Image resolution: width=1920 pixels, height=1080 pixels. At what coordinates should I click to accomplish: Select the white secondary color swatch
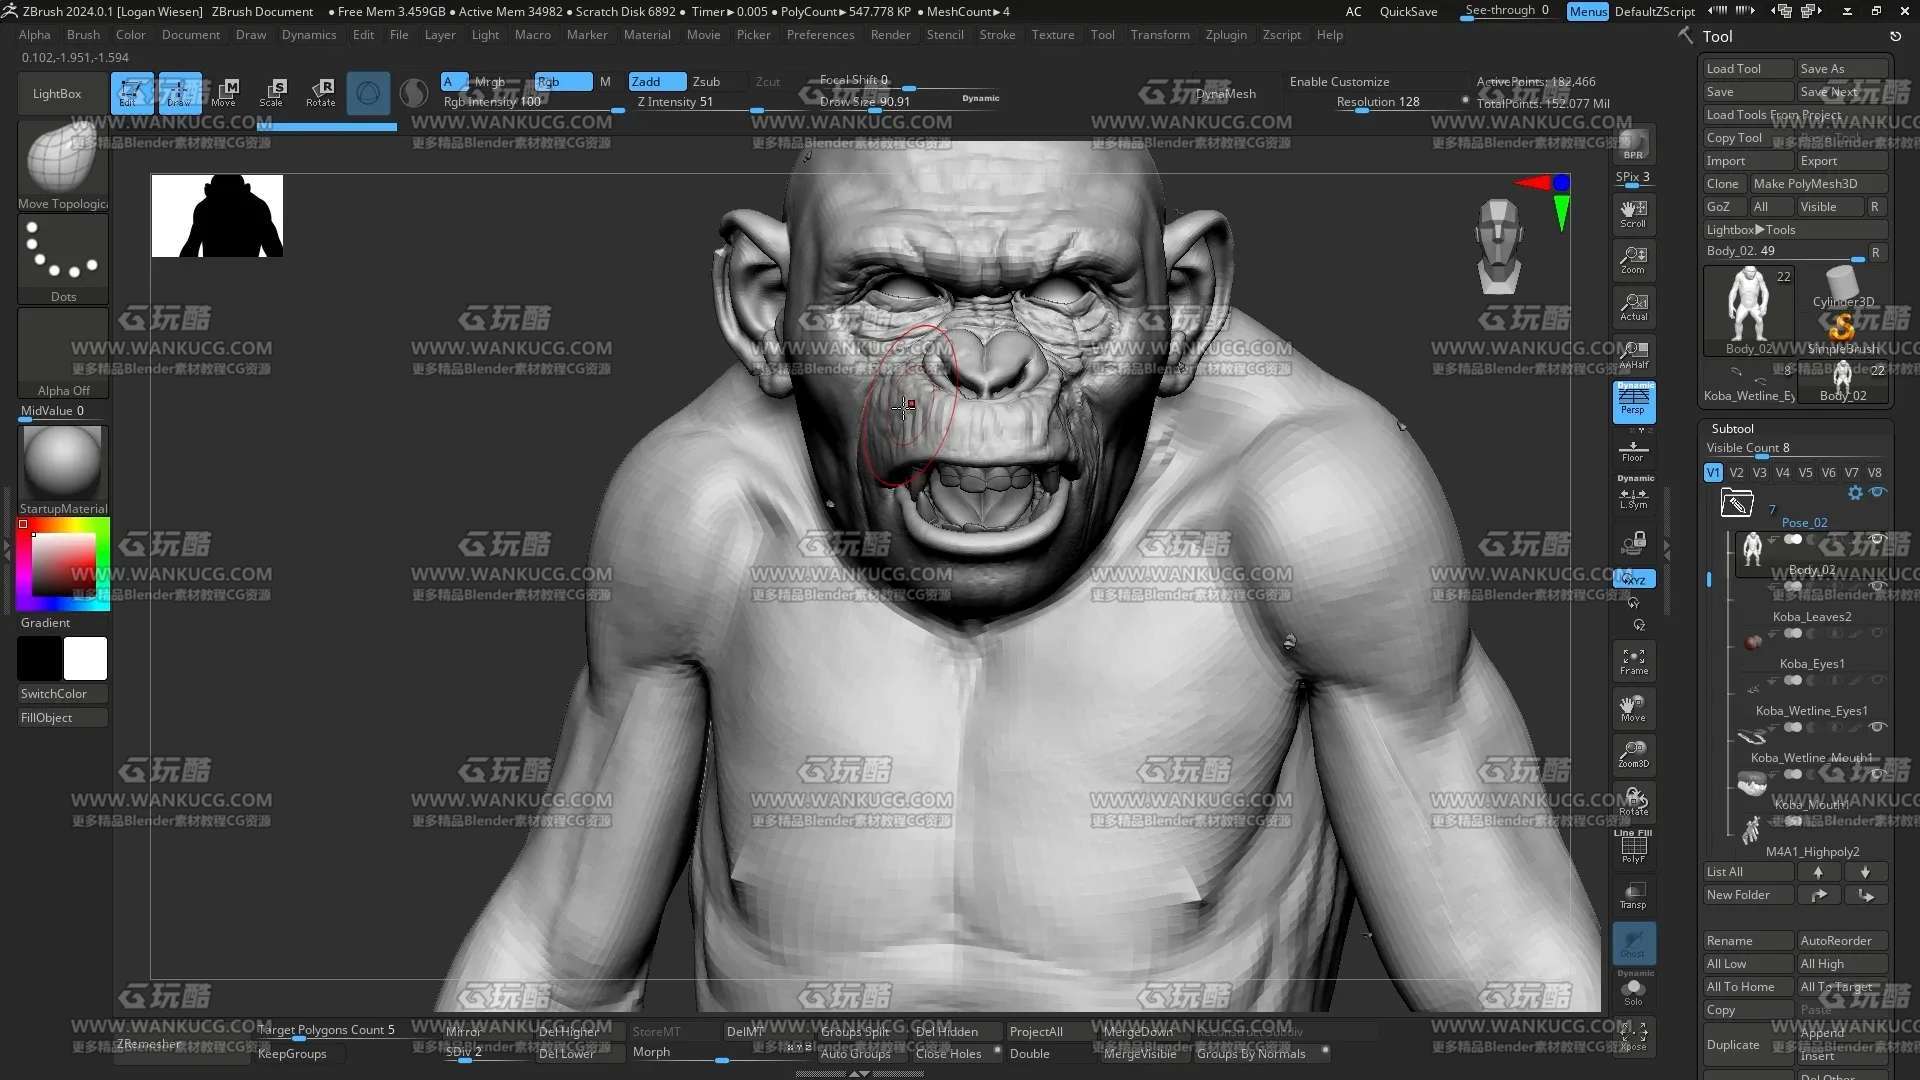85,659
